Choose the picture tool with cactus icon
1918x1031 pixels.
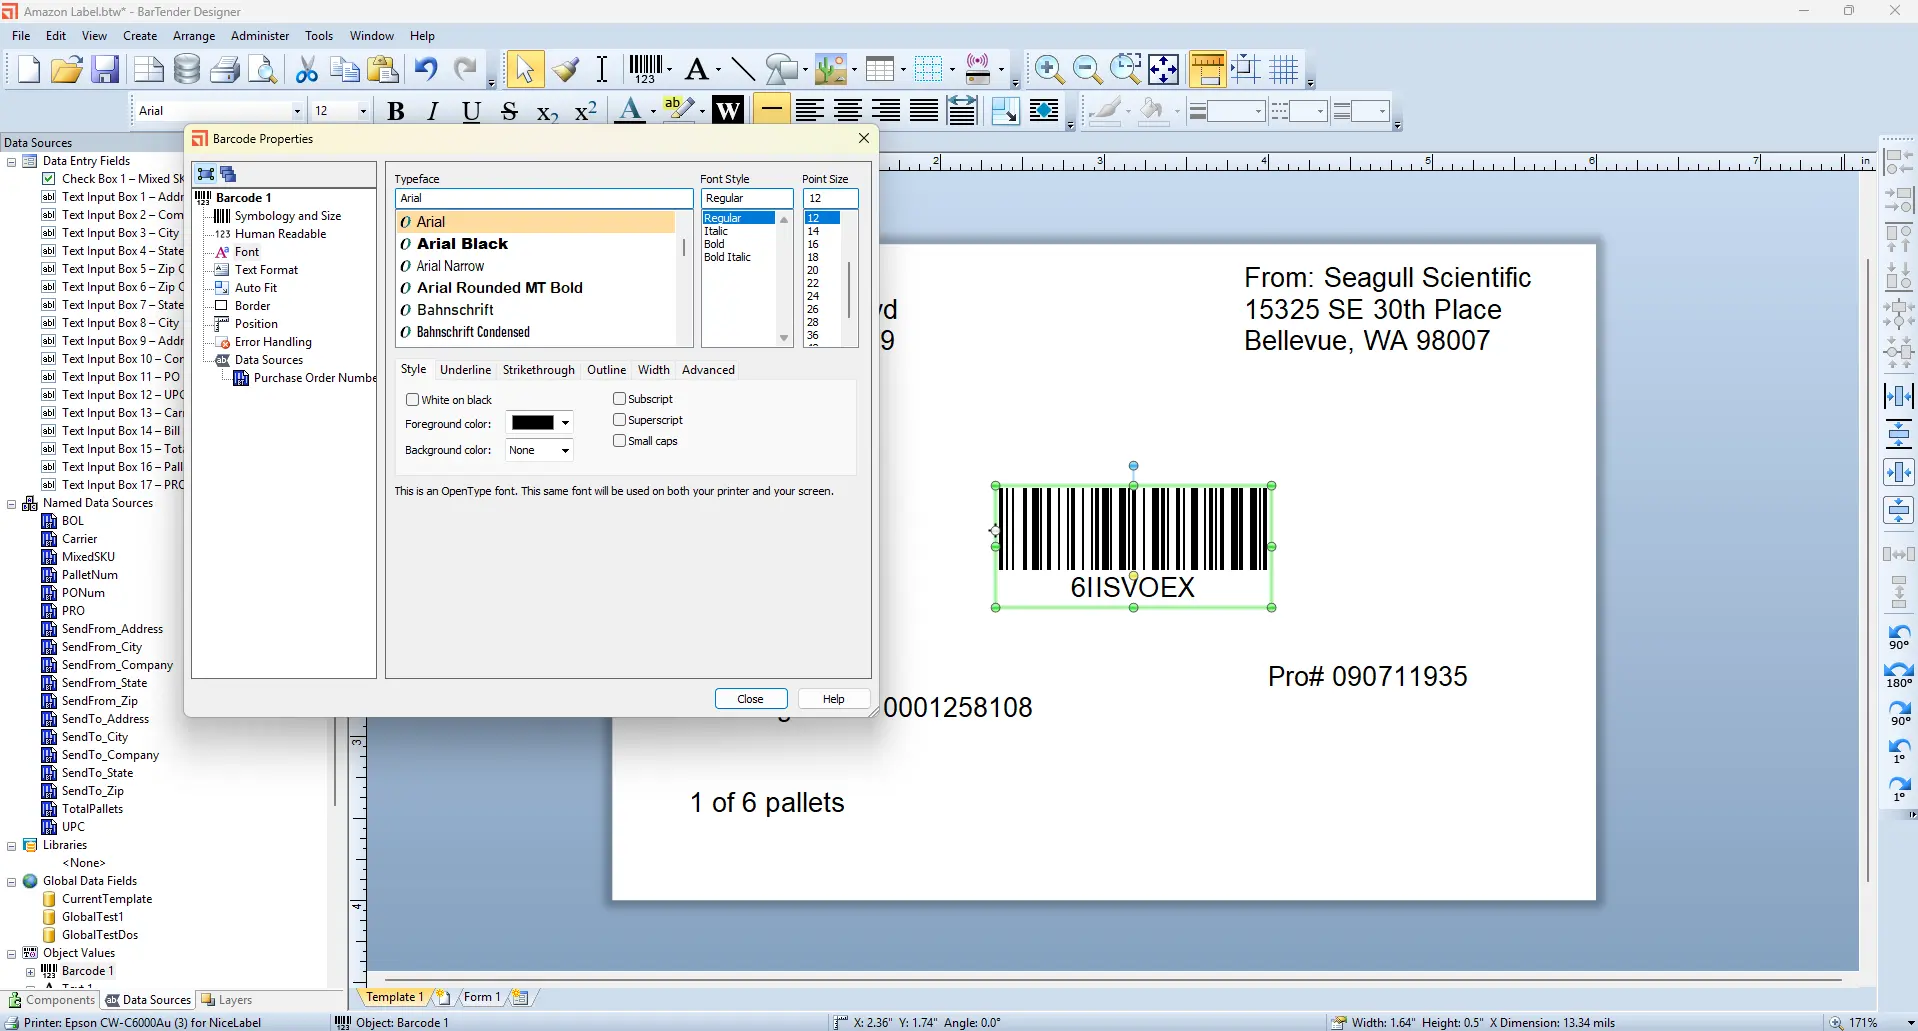click(x=831, y=69)
